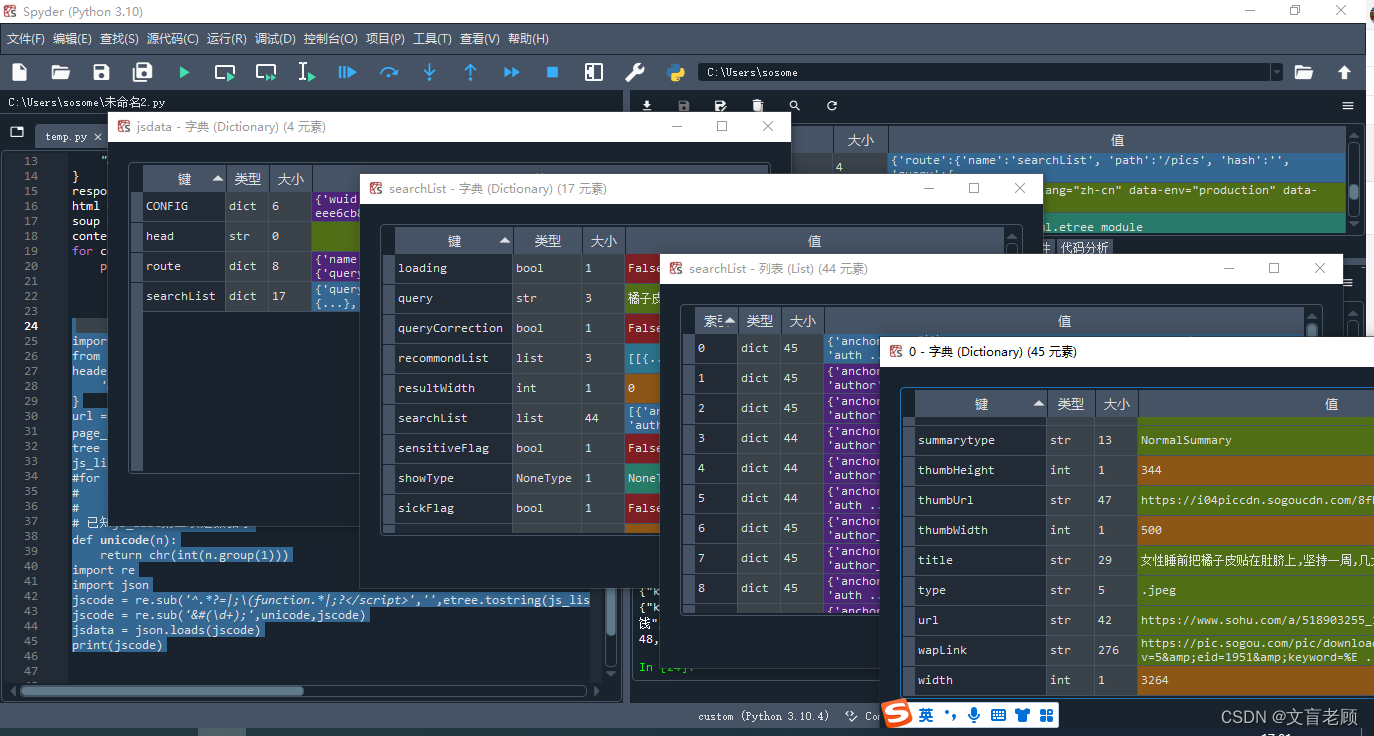
Task: Open Preferences with the wrench icon
Action: tap(634, 72)
